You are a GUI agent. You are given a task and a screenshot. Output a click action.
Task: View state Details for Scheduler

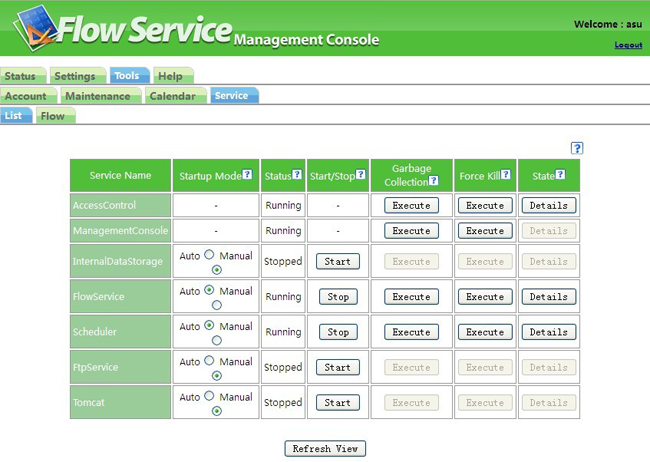tap(549, 332)
